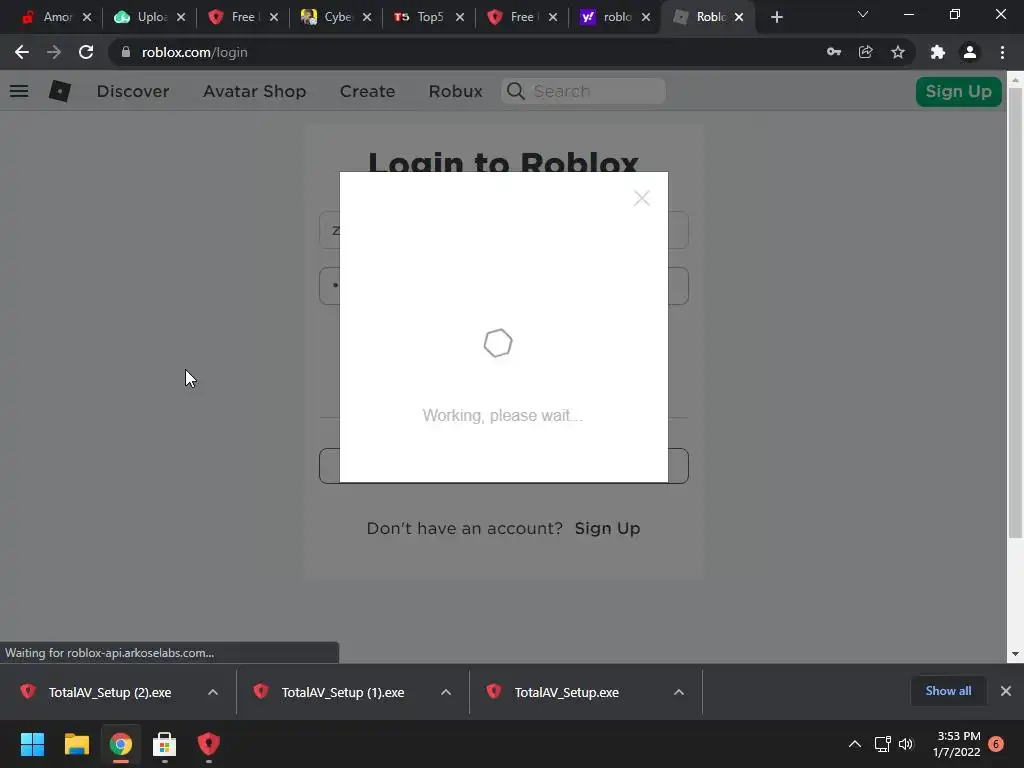The image size is (1024, 768).
Task: Expand options for TotalAV_Setup (1).exe download
Action: 446,692
